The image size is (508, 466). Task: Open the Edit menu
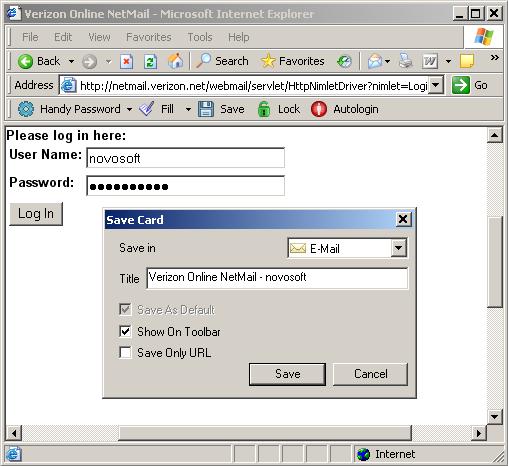63,37
